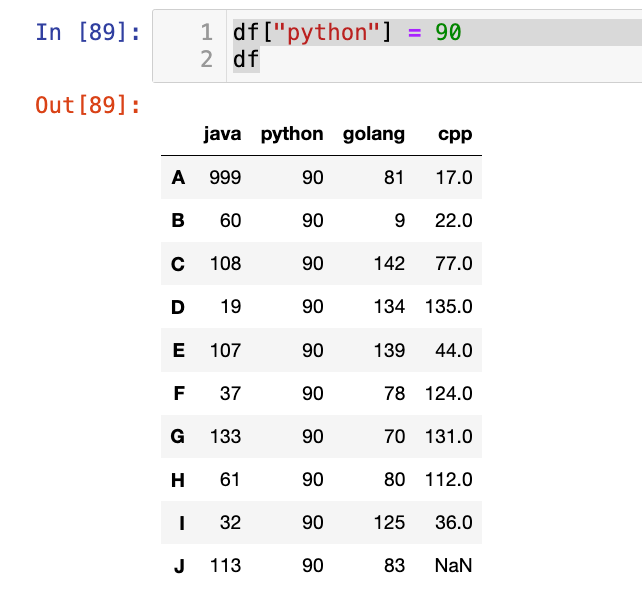Viewport: 642px width, 614px height.
Task: Click golang value 142 in row C
Action: [389, 264]
